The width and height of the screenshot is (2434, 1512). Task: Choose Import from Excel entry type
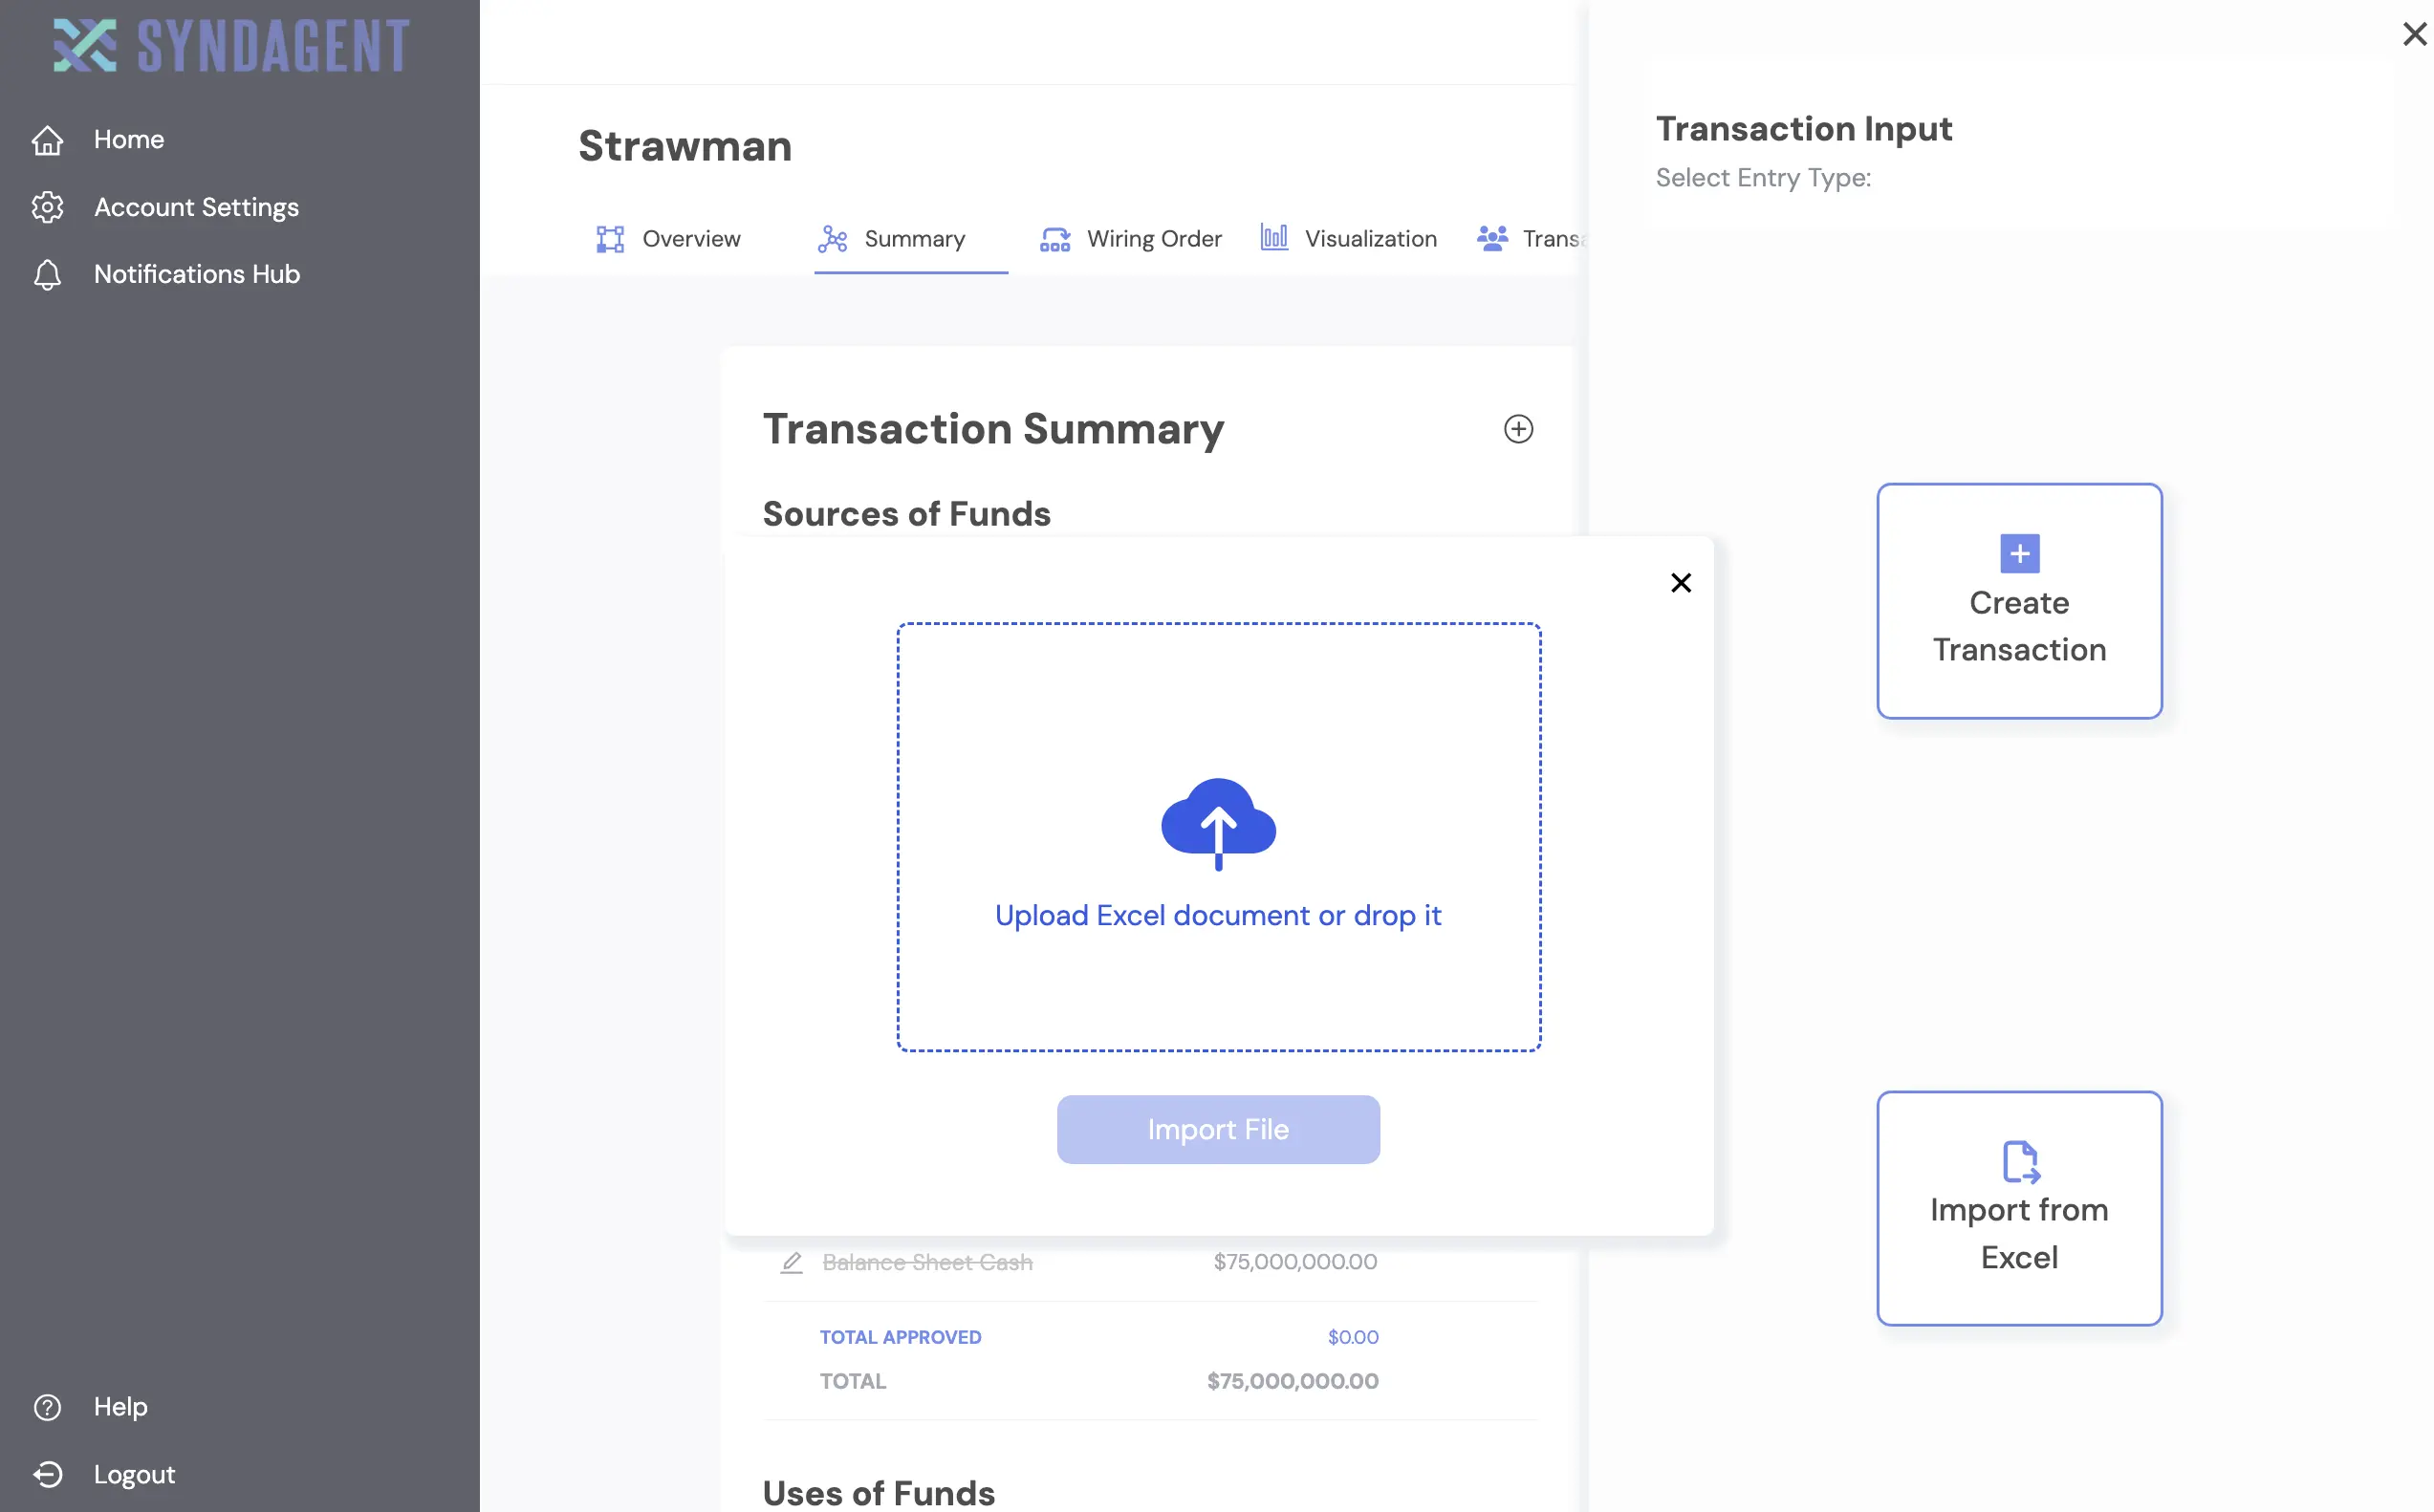click(x=2018, y=1208)
